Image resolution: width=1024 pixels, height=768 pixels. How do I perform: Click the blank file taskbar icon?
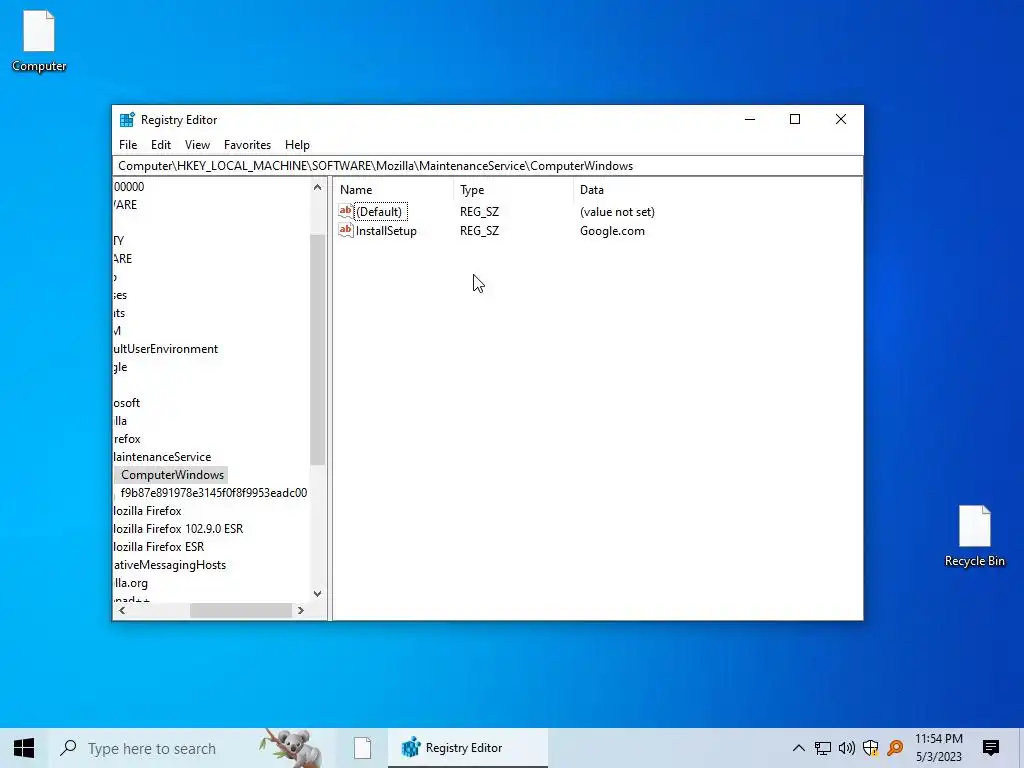pyautogui.click(x=362, y=748)
